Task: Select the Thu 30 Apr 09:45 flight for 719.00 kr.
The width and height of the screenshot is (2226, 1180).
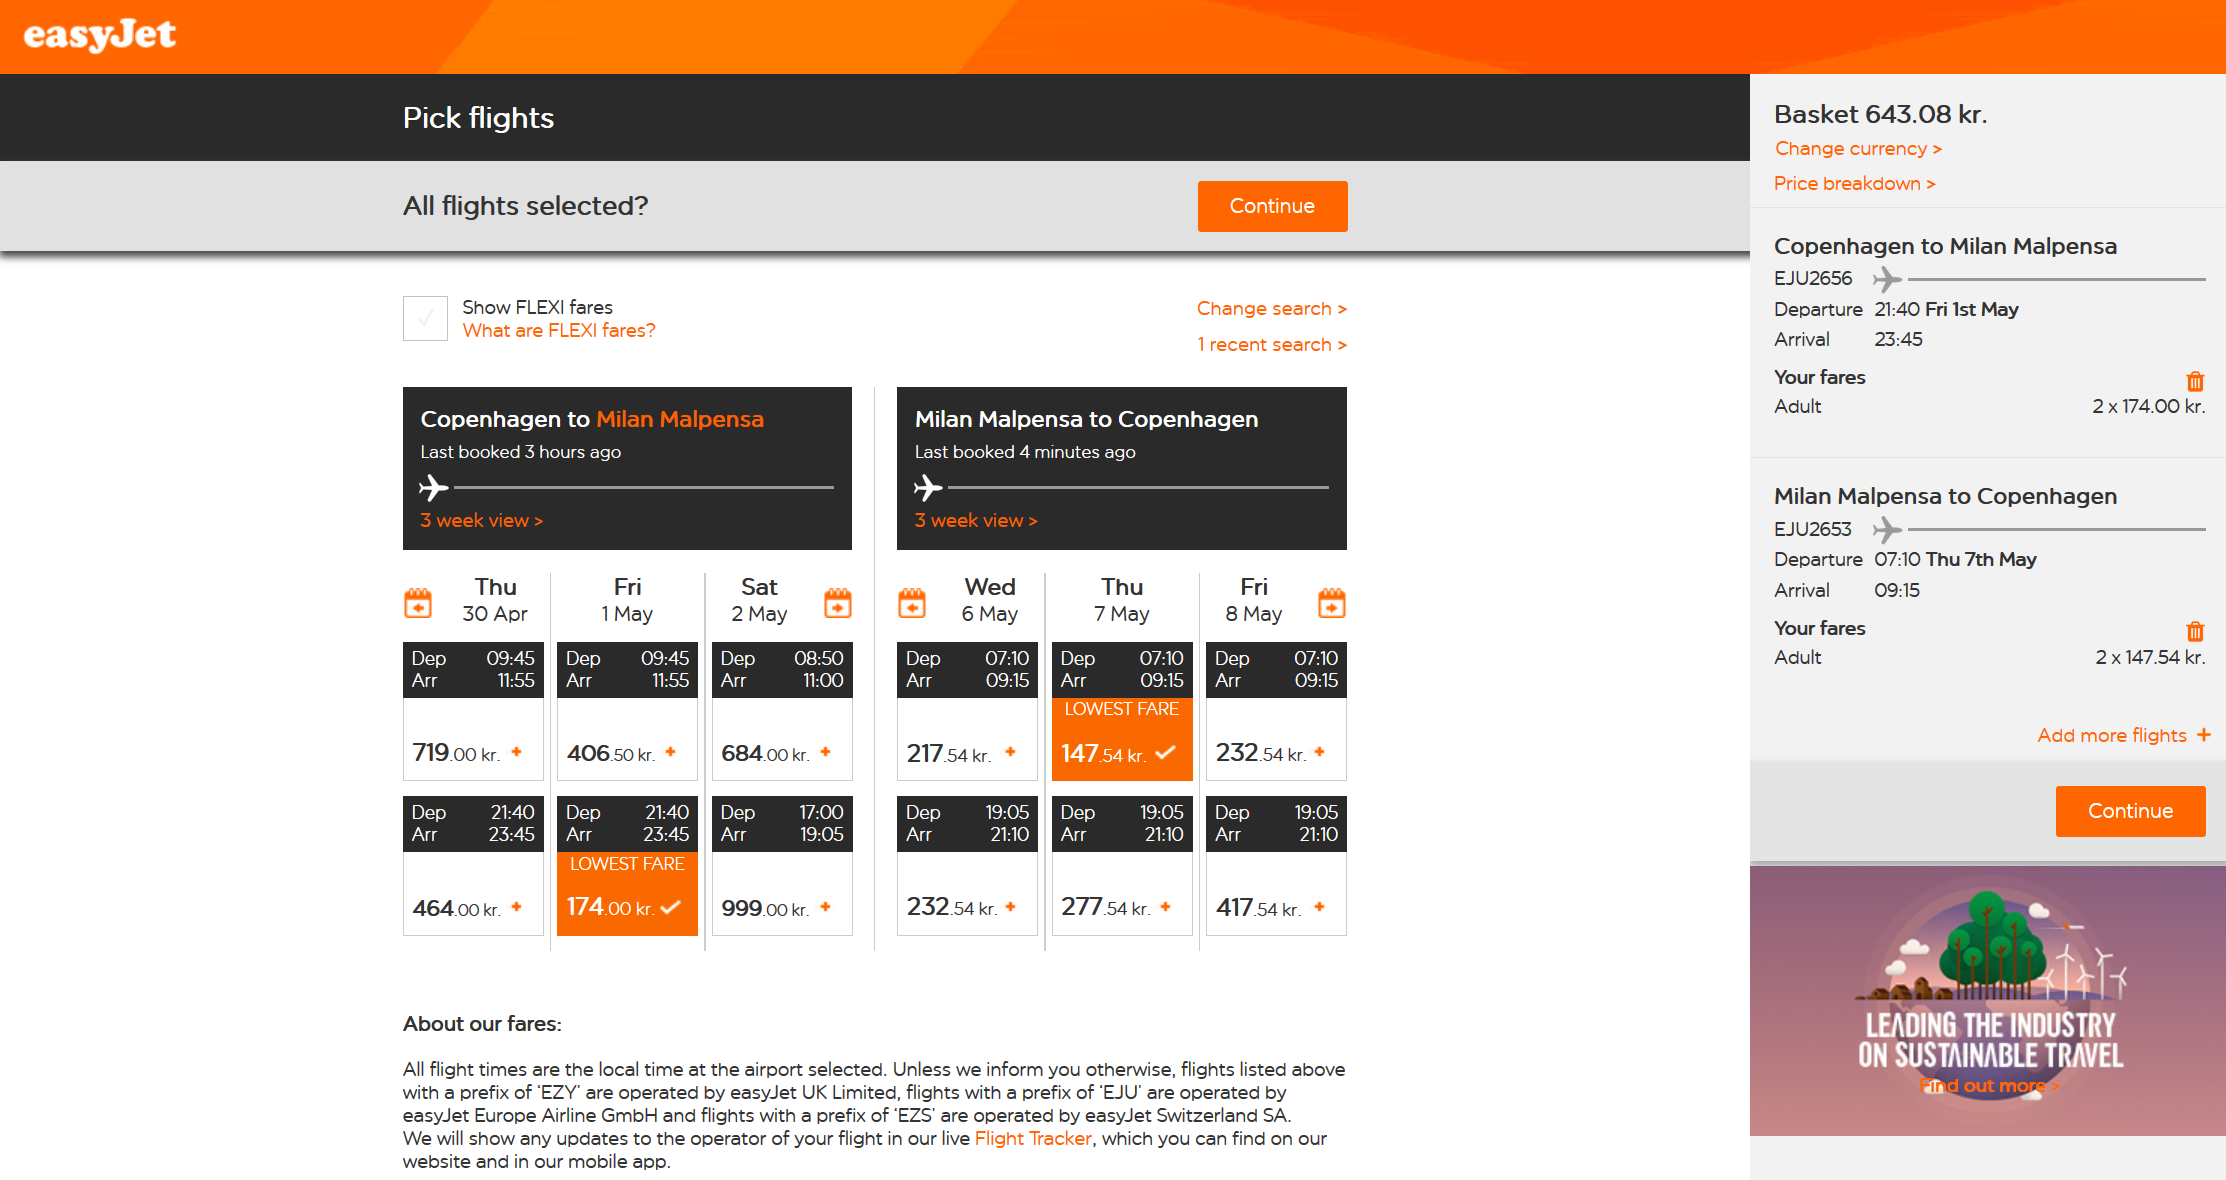Action: pos(472,752)
